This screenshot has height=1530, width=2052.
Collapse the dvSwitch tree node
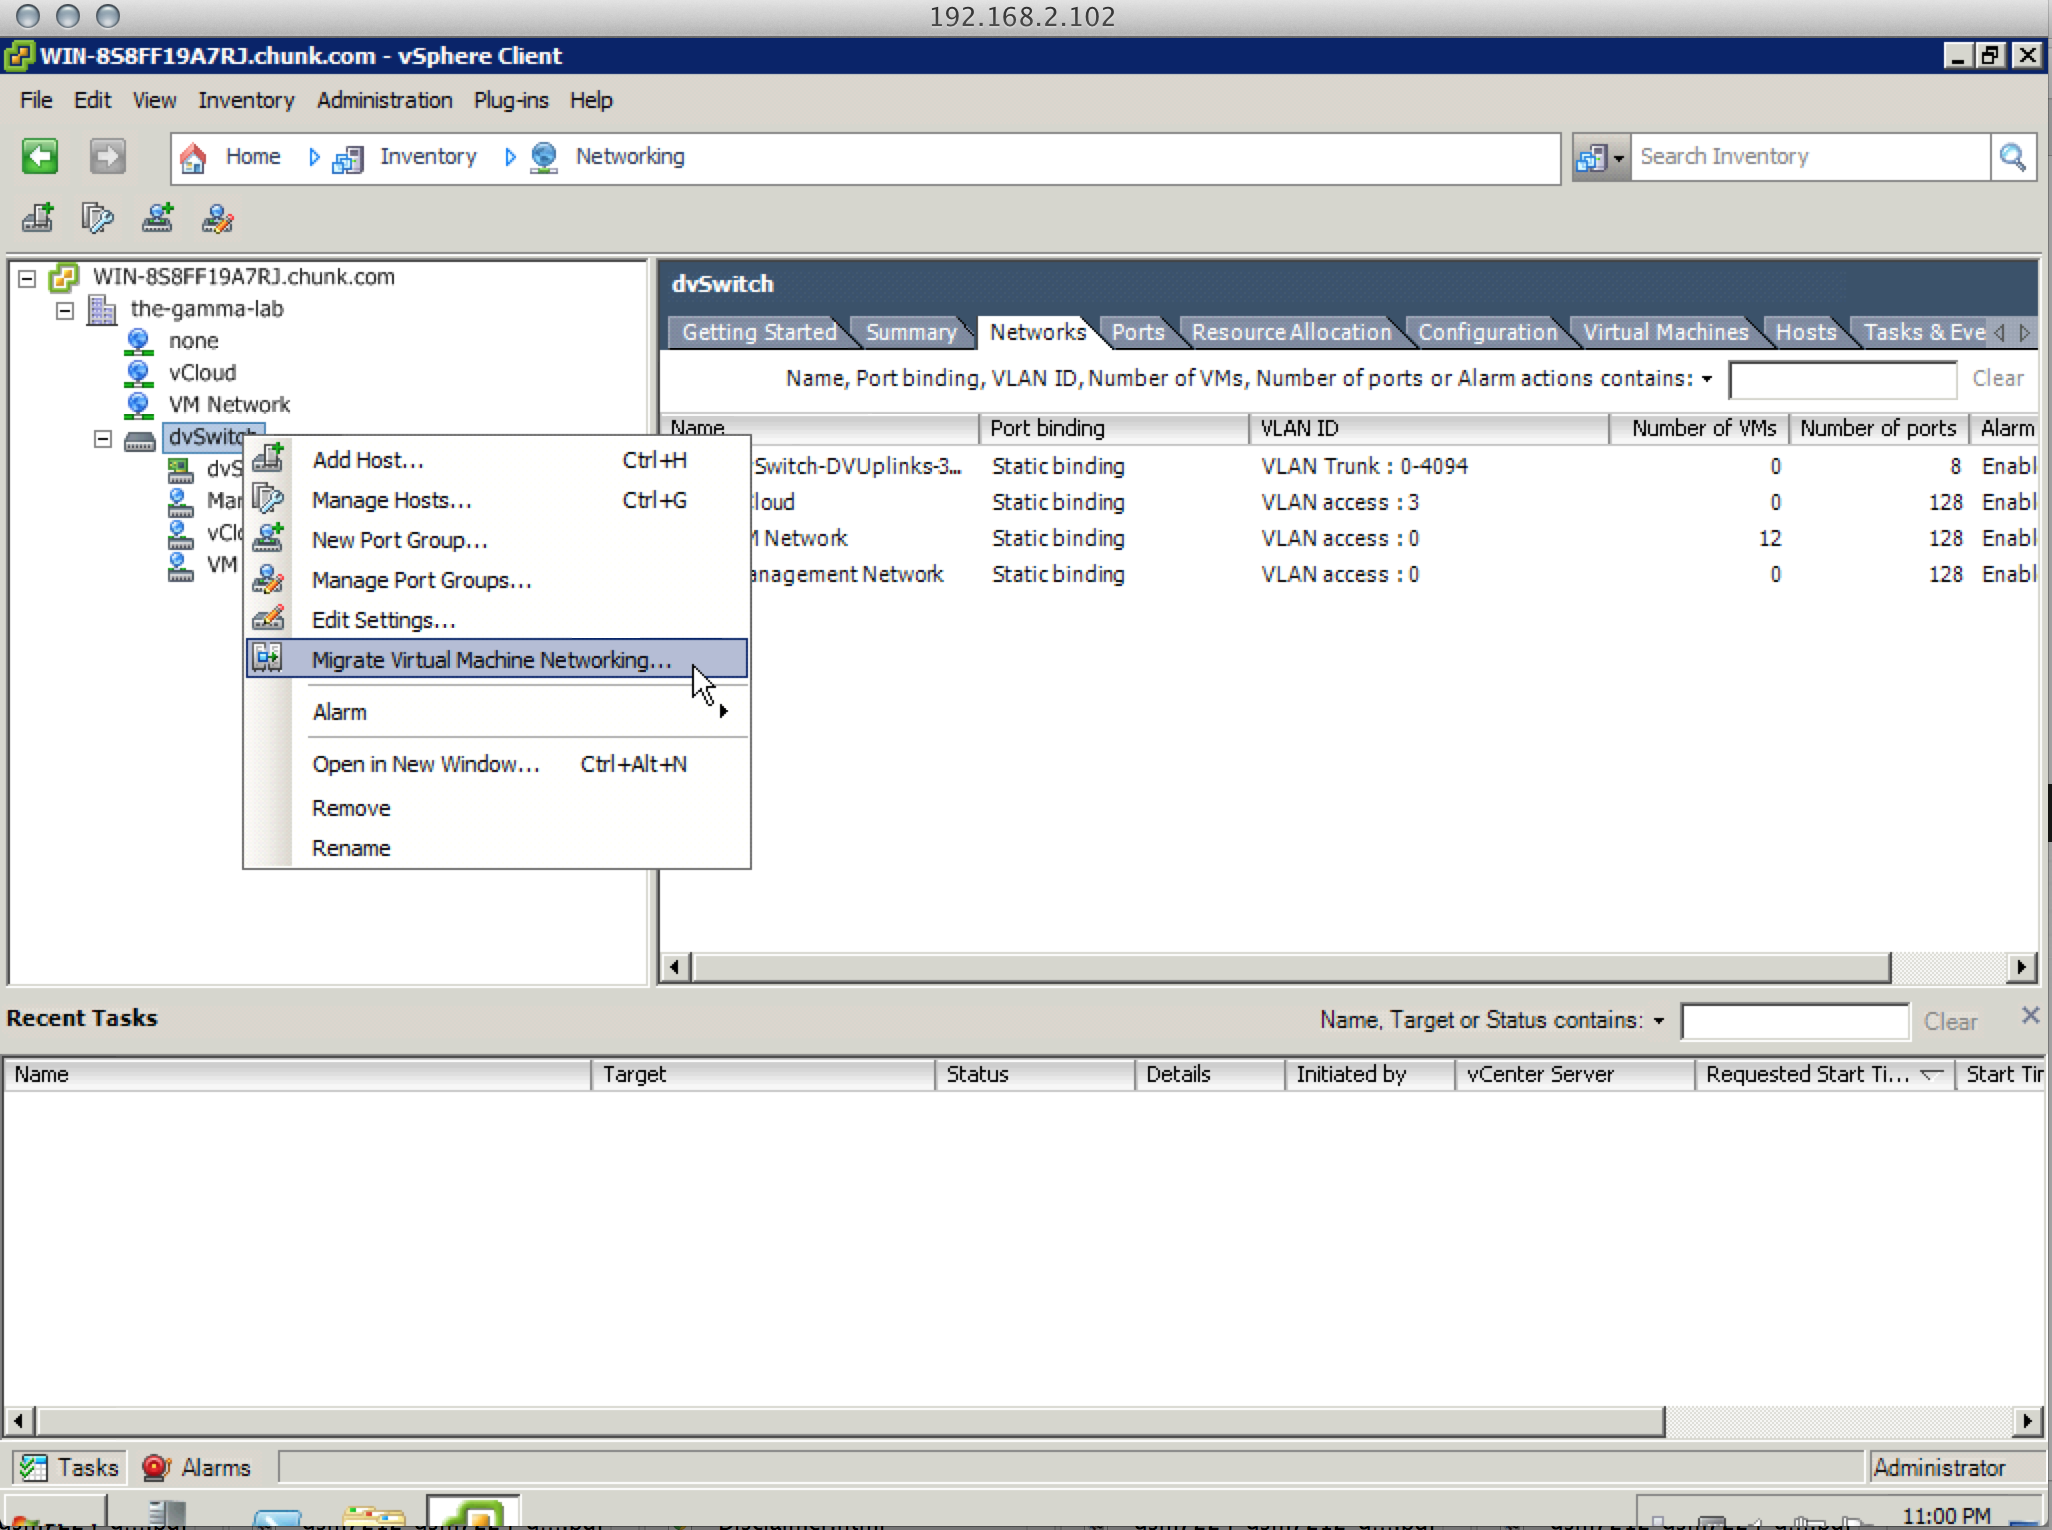click(x=103, y=438)
